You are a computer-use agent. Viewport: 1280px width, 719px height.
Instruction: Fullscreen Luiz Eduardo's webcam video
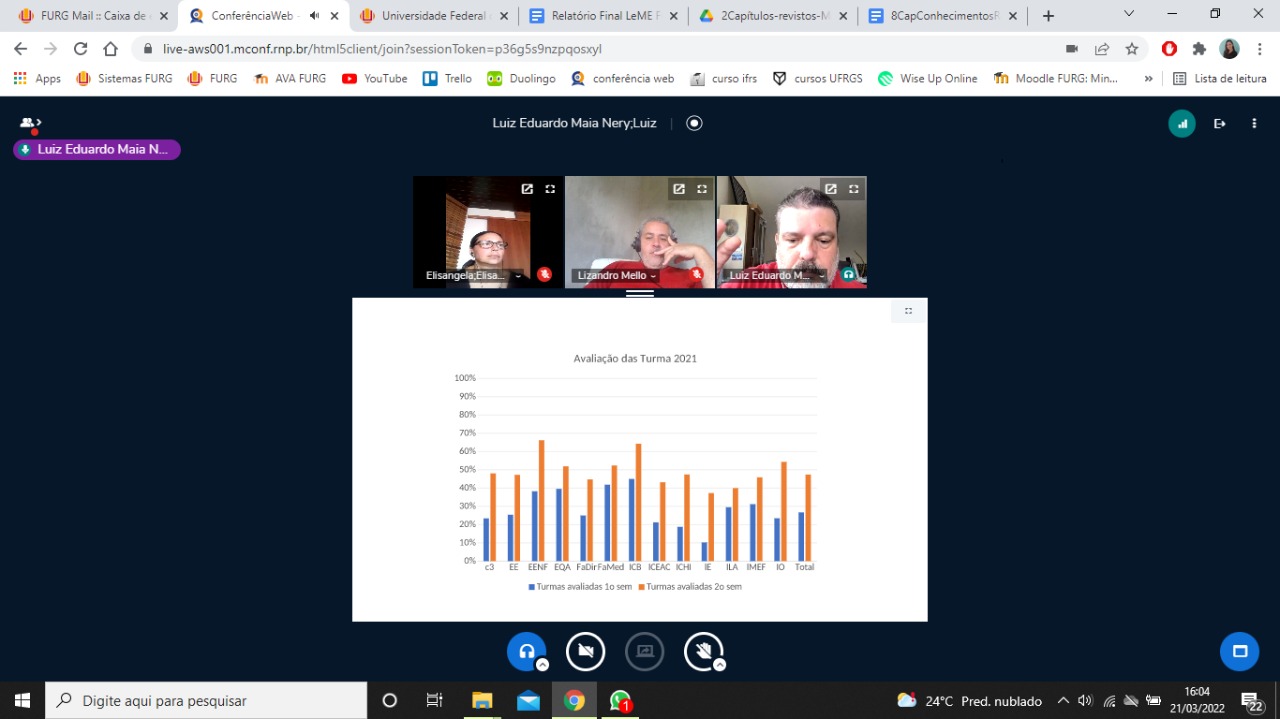pos(854,189)
